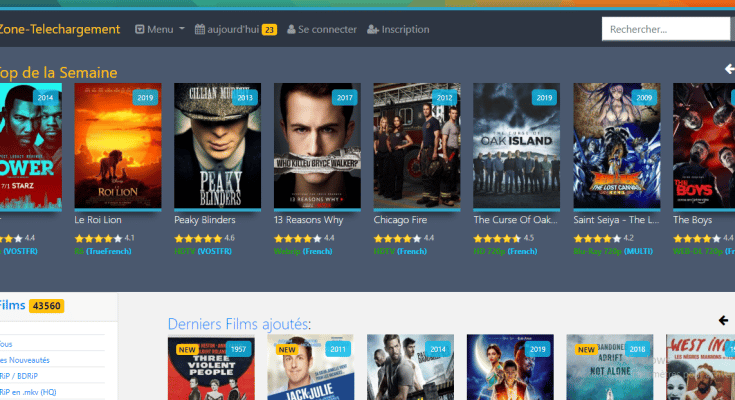
Task: Open the Menu dropdown in the navbar
Action: (x=160, y=30)
